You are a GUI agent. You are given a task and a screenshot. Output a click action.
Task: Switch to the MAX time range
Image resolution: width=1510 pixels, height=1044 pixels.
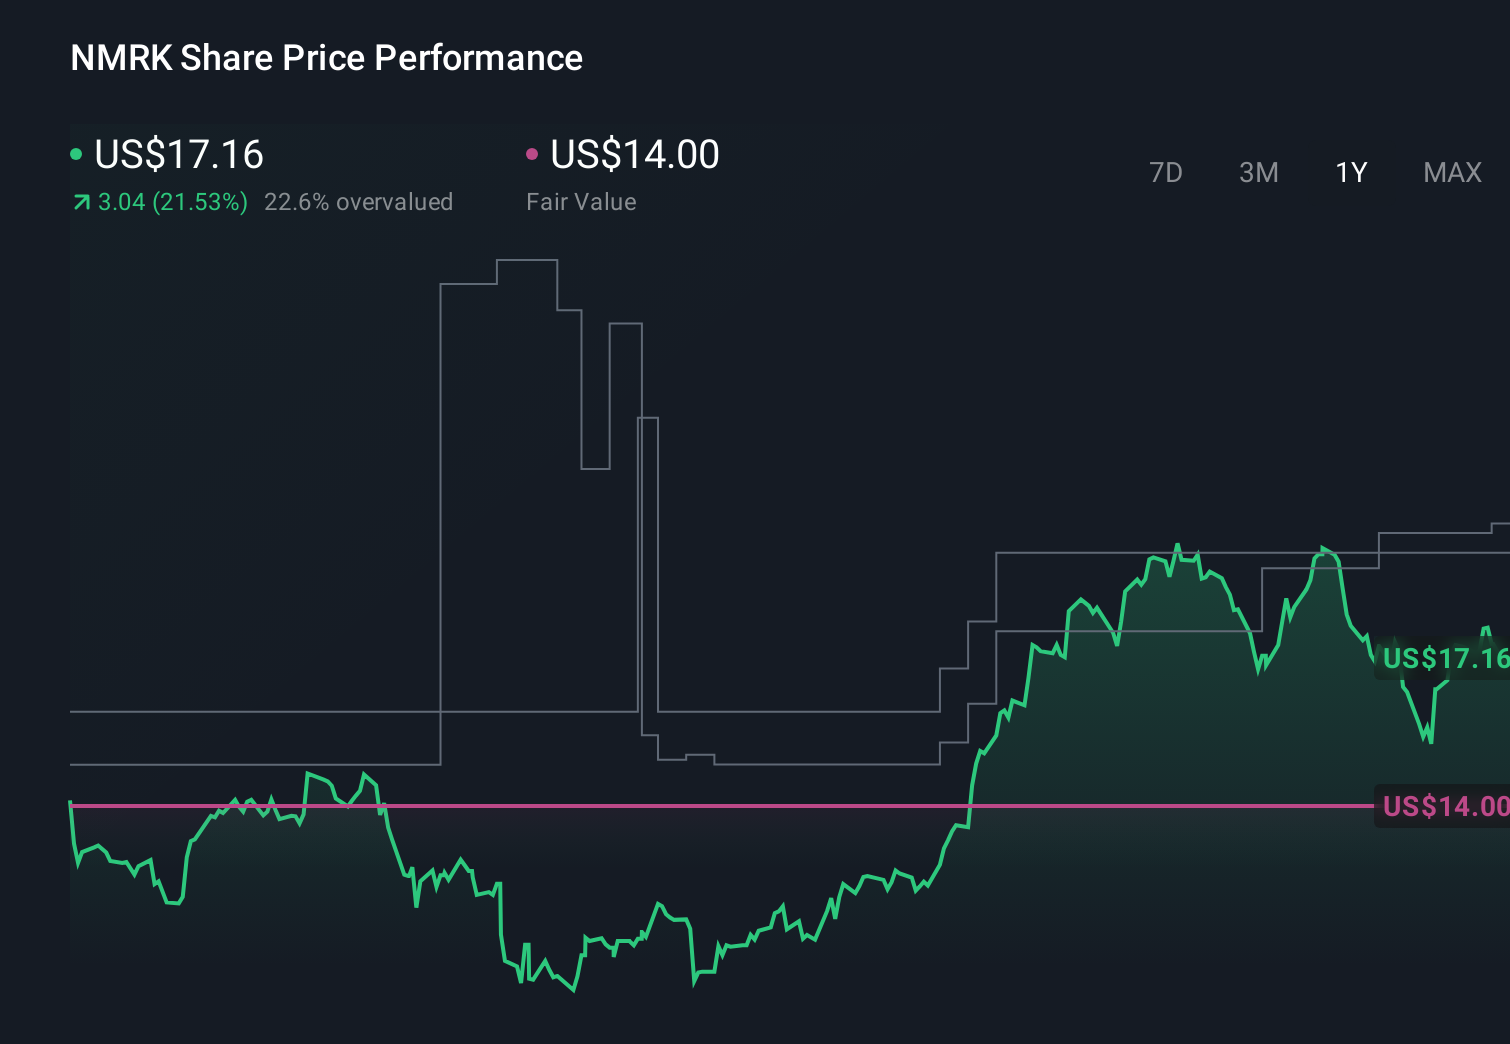point(1451,173)
